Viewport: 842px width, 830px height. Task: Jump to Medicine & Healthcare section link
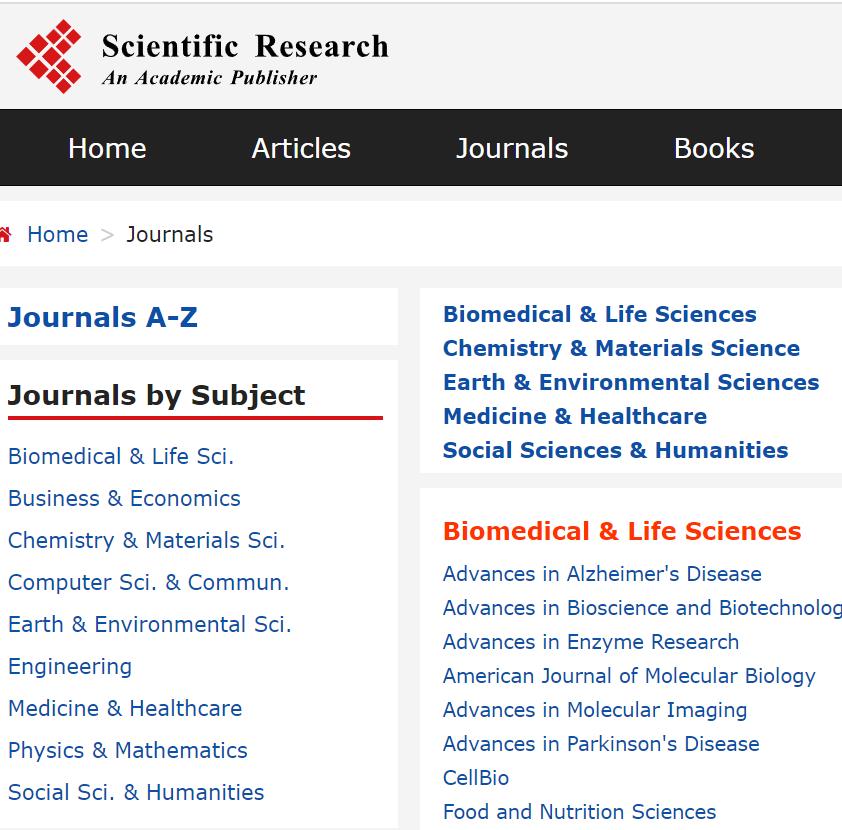pyautogui.click(x=575, y=417)
